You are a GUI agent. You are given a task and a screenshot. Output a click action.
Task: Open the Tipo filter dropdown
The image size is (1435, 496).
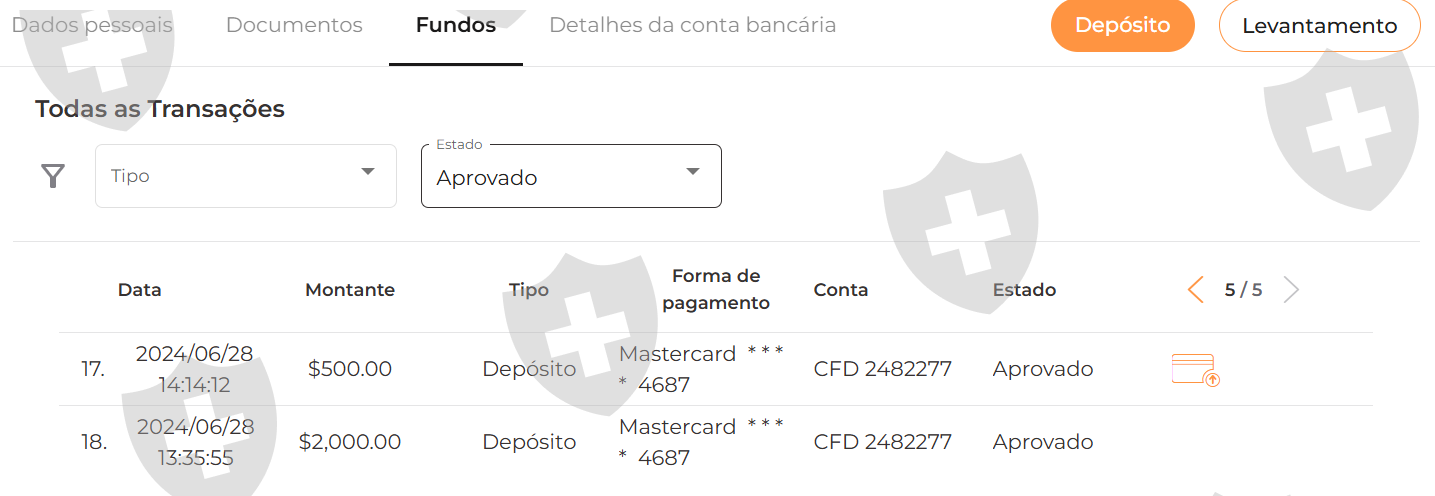[245, 176]
